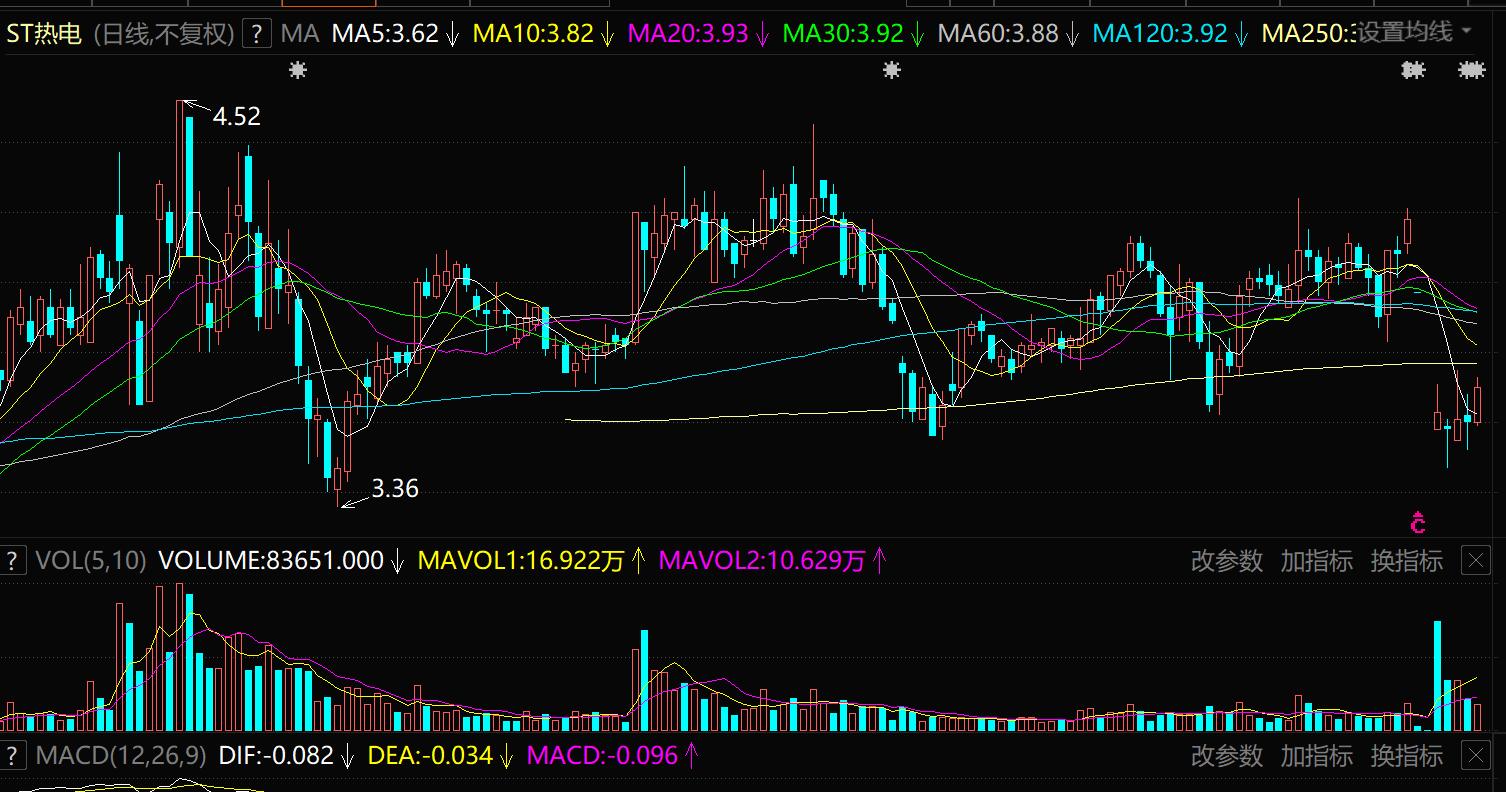Click the help icon next to ST热电 title
1506x792 pixels.
tap(257, 34)
